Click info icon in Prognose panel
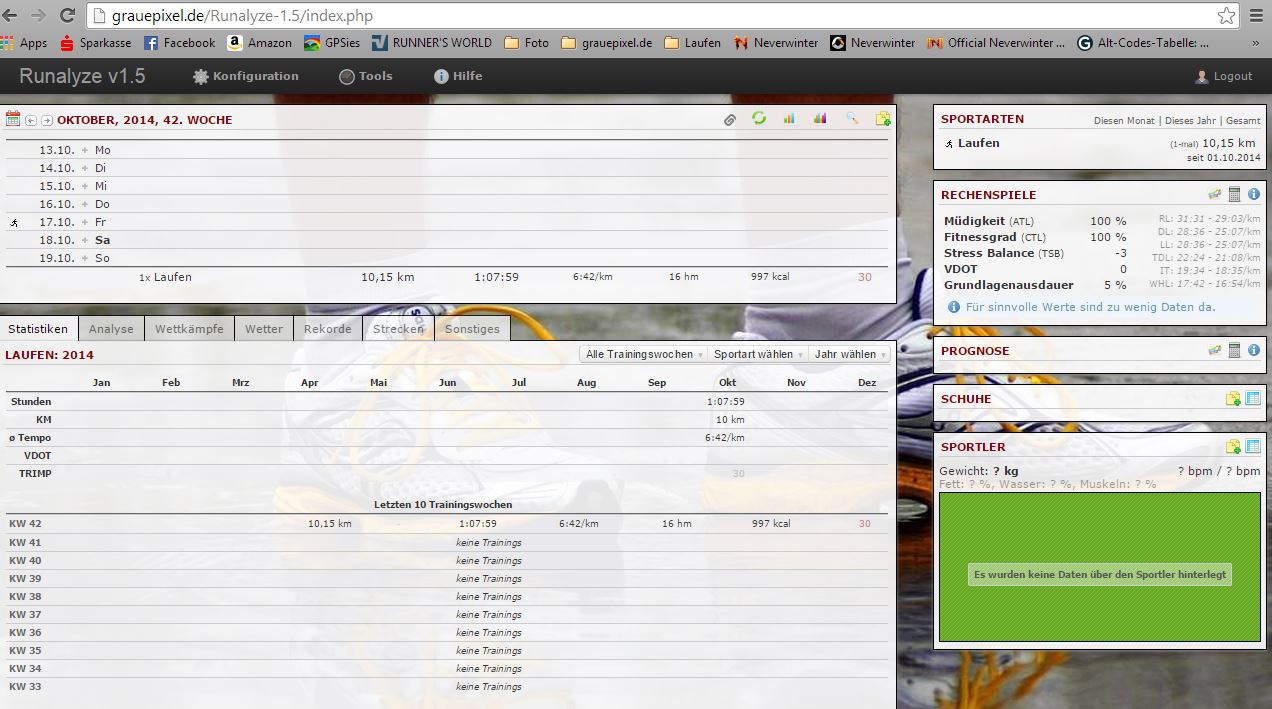The width and height of the screenshot is (1272, 709). tap(1253, 351)
